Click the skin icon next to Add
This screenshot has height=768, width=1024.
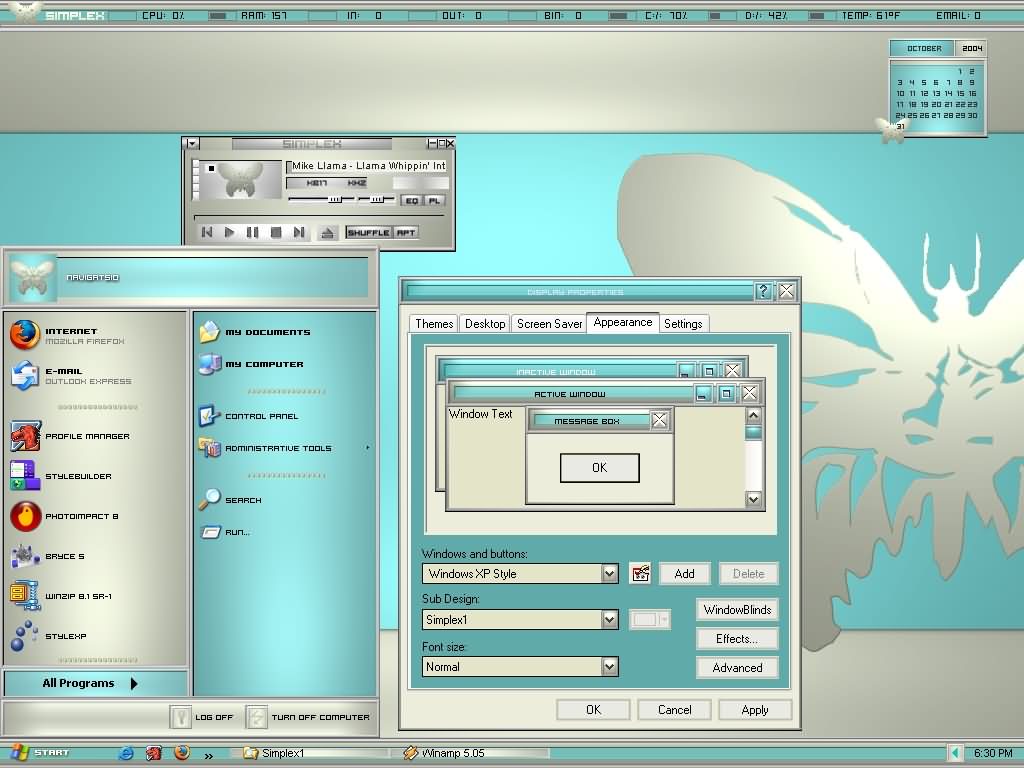[x=641, y=573]
